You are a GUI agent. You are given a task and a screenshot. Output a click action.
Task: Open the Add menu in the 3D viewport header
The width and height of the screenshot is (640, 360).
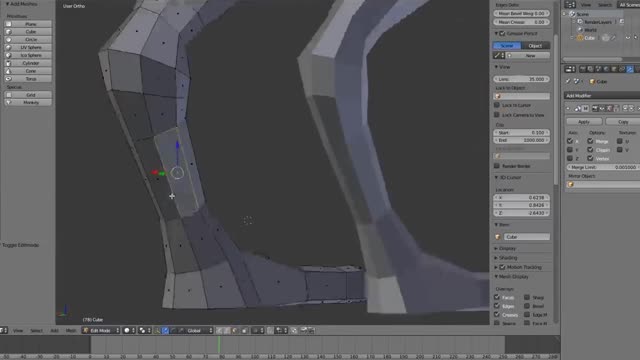pos(54,331)
